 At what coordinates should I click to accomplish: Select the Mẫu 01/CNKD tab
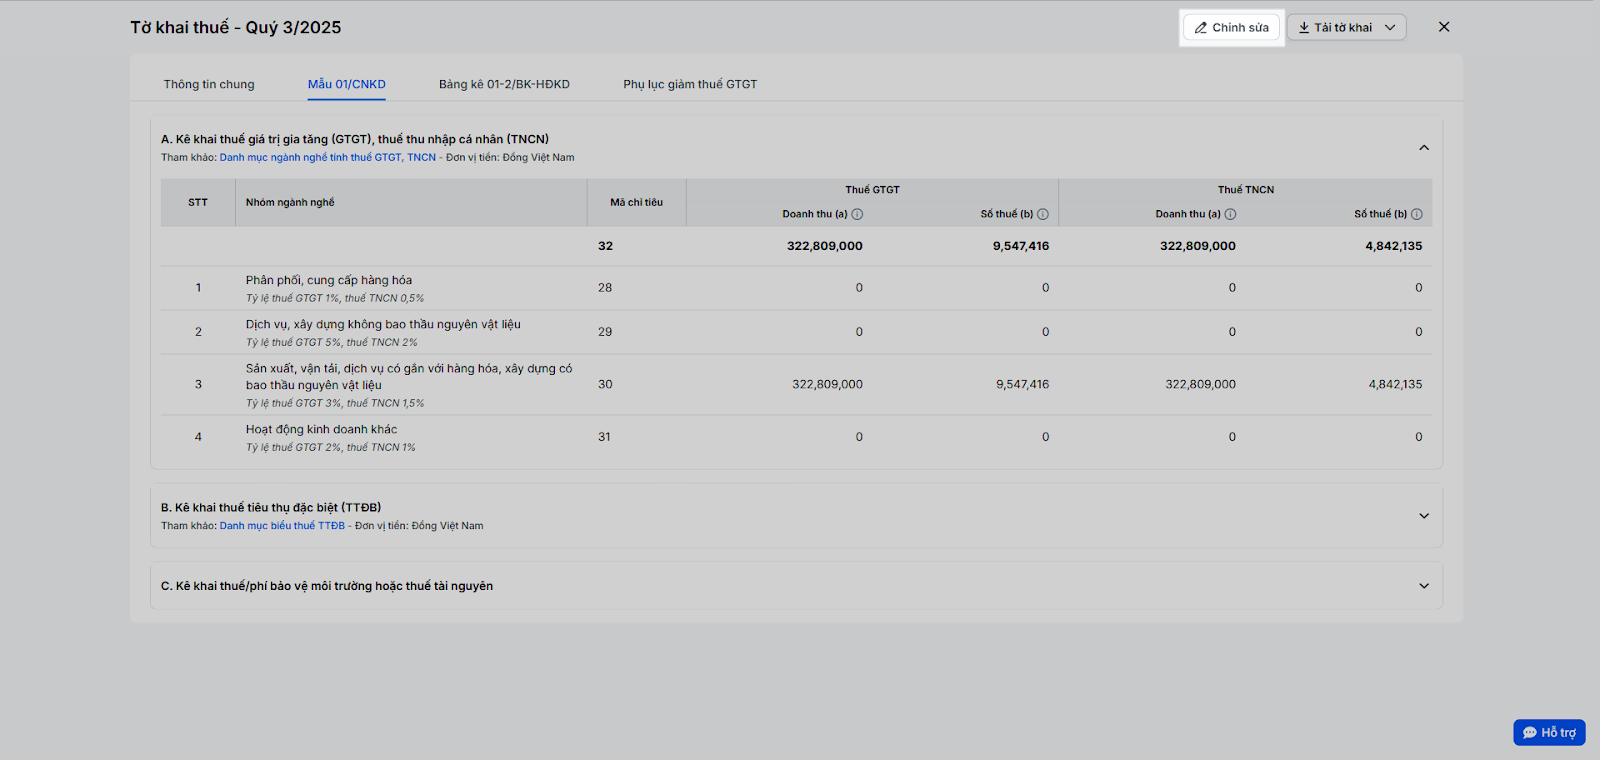[x=346, y=84]
